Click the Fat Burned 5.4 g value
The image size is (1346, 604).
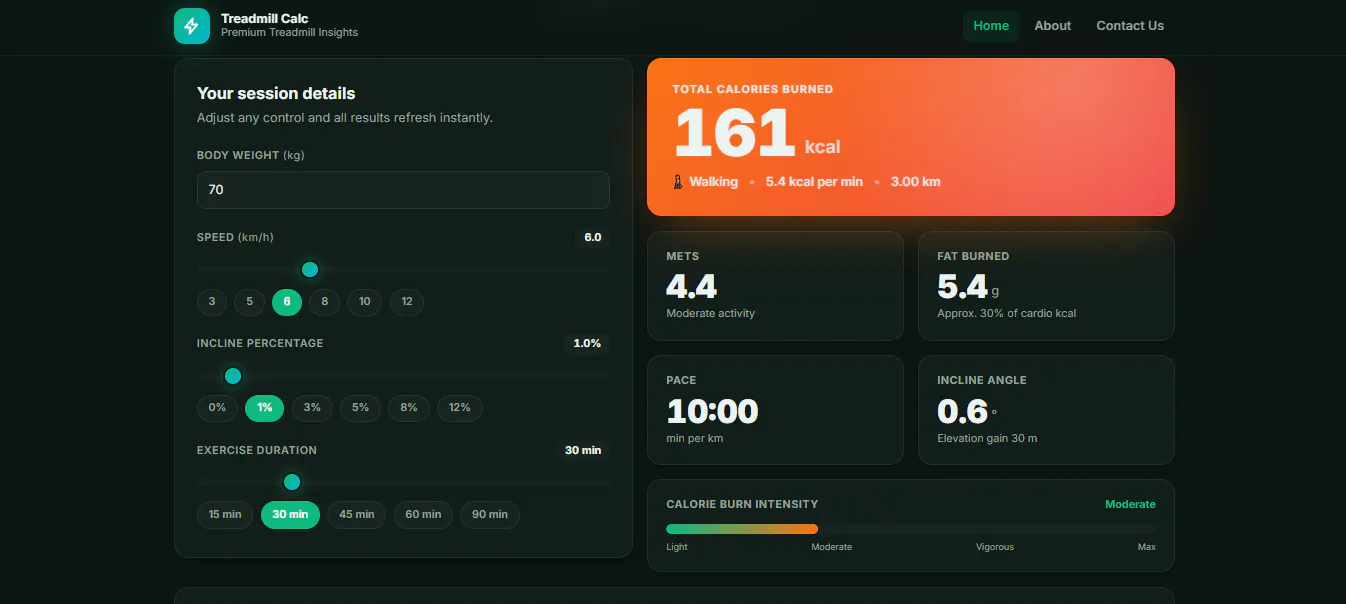click(967, 287)
